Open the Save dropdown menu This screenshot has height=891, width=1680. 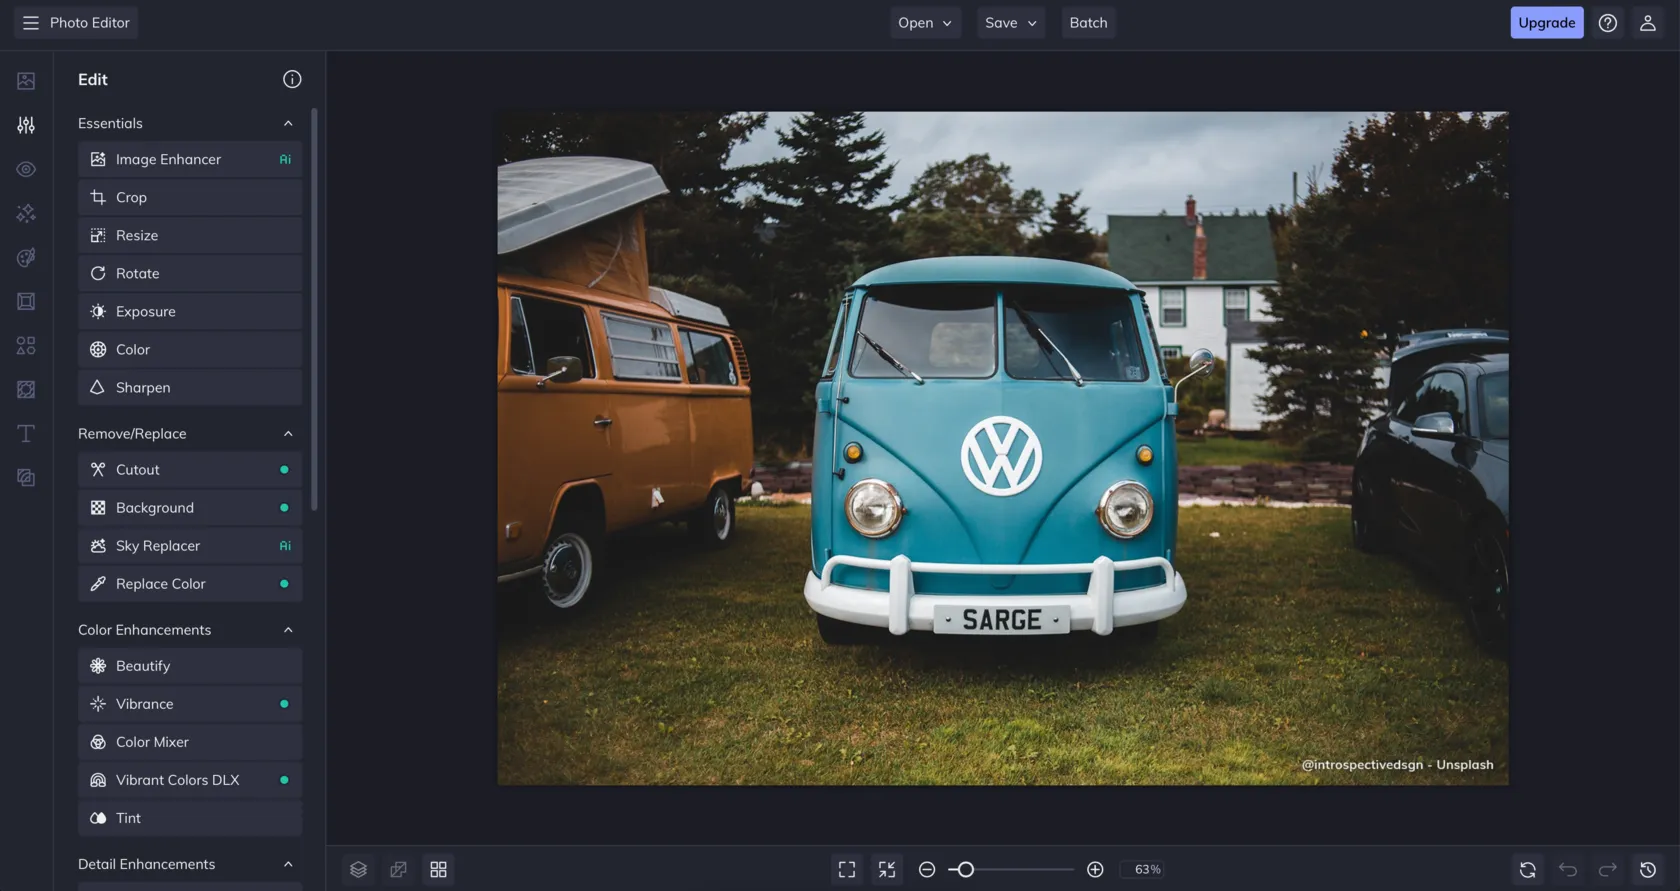(x=1010, y=23)
